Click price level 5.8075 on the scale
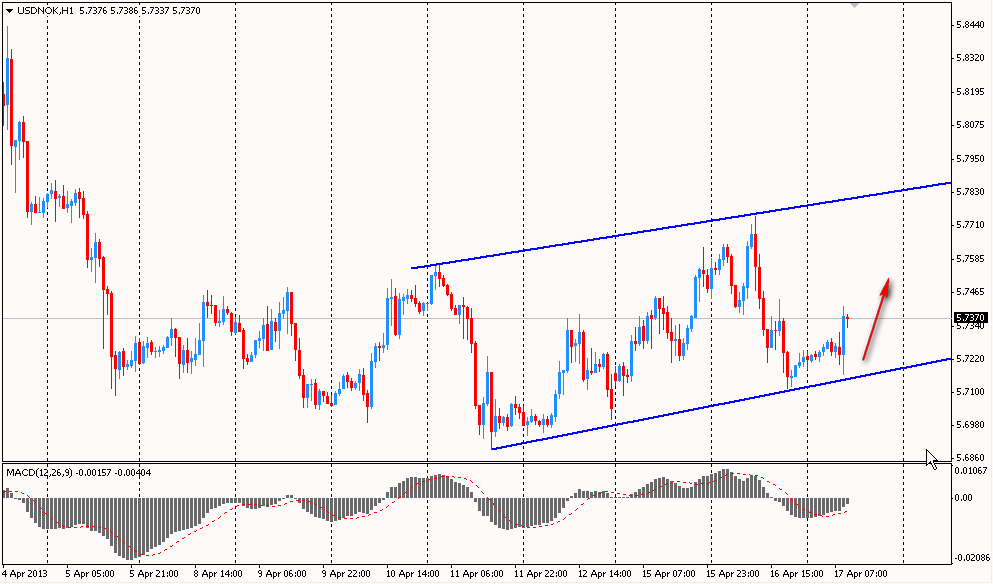The width and height of the screenshot is (993, 584). point(971,125)
